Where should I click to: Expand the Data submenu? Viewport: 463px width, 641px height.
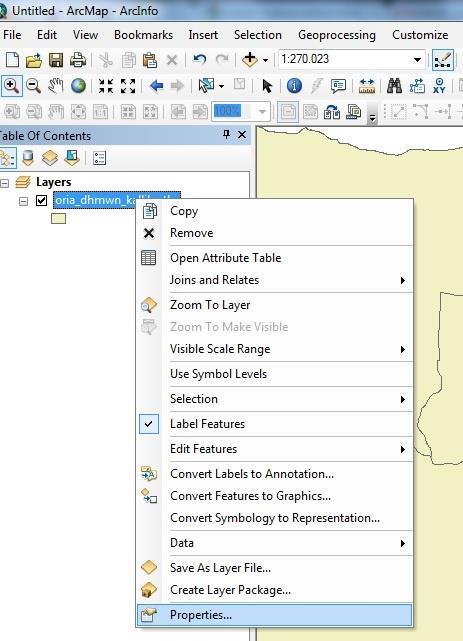pyautogui.click(x=403, y=543)
